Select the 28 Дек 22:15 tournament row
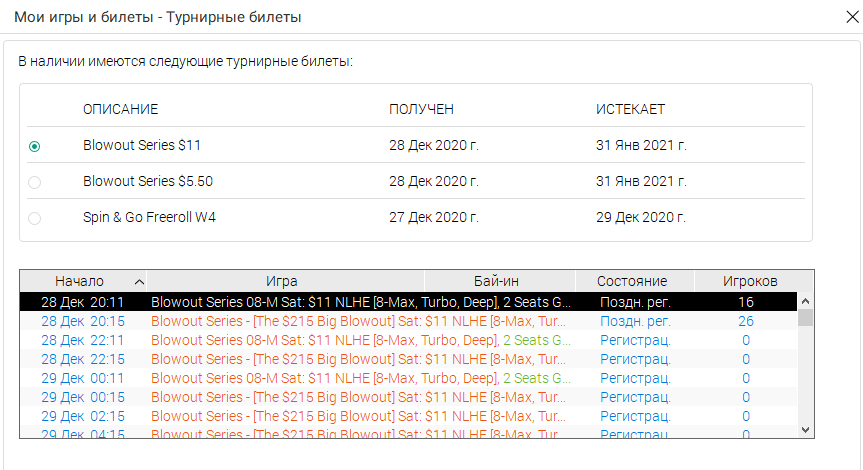863x470 pixels. point(408,359)
